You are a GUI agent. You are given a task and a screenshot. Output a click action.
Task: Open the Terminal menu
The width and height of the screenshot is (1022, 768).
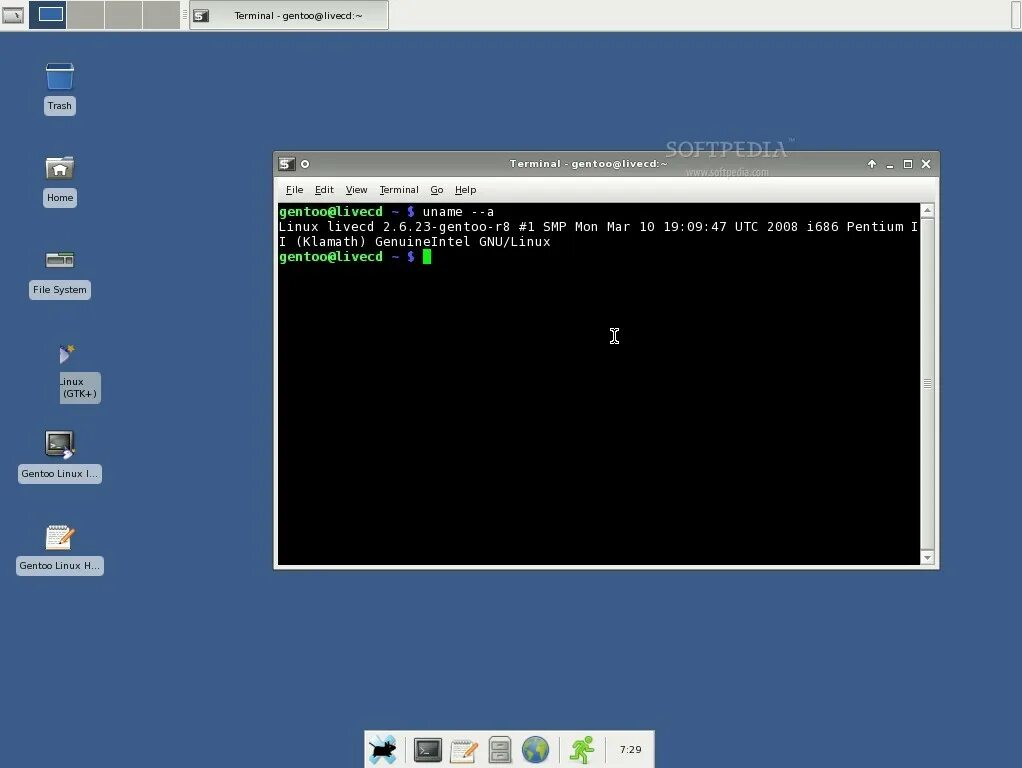399,190
